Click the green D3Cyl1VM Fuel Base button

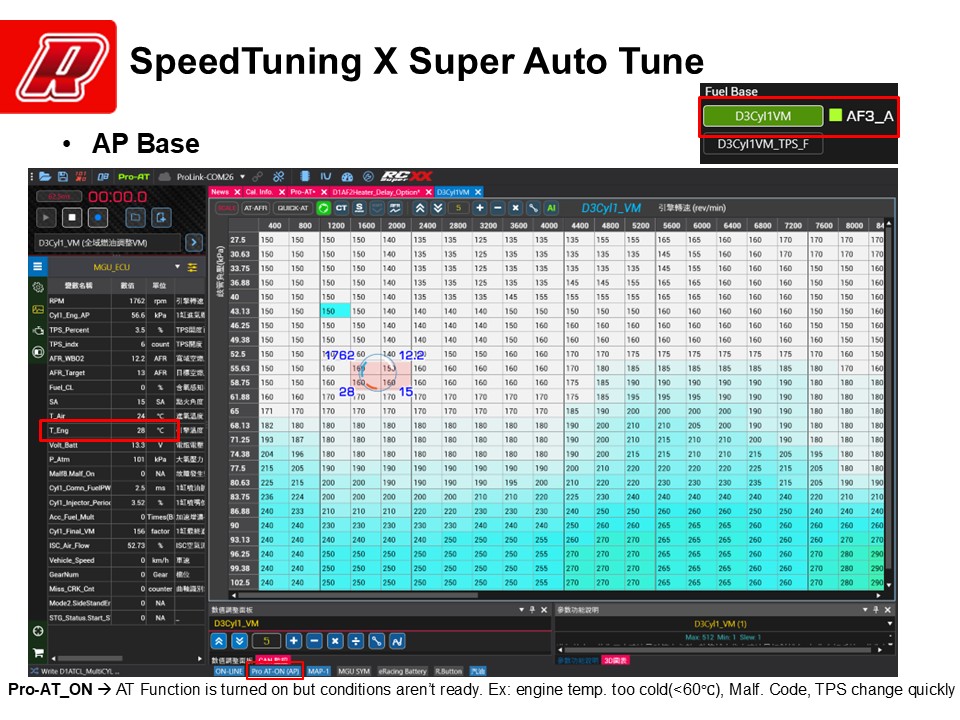point(762,116)
